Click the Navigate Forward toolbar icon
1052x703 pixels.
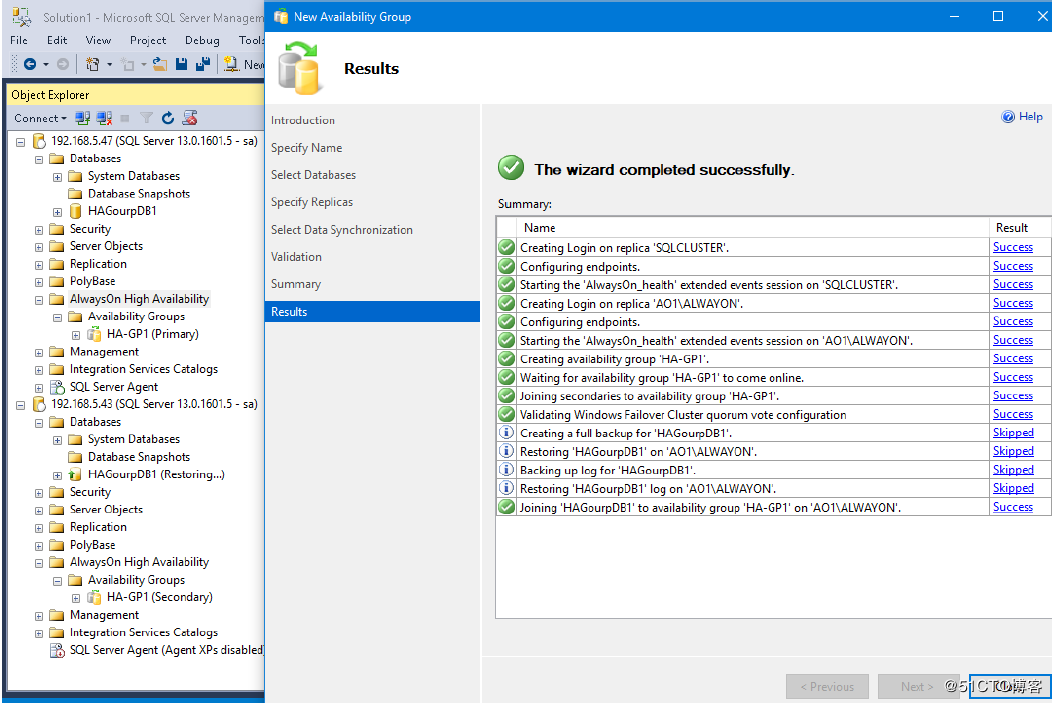[62, 64]
